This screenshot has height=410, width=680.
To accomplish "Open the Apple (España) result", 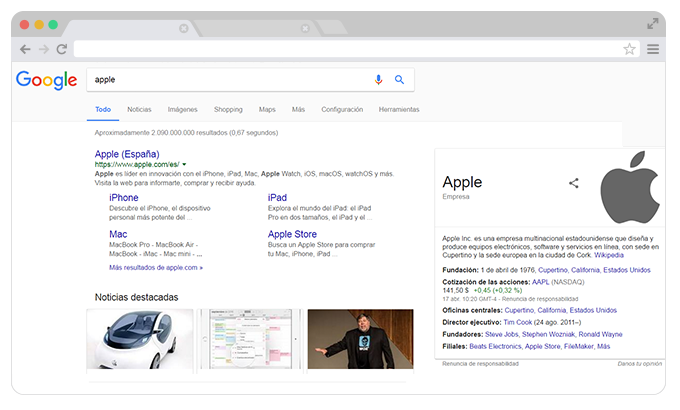I will pyautogui.click(x=127, y=154).
